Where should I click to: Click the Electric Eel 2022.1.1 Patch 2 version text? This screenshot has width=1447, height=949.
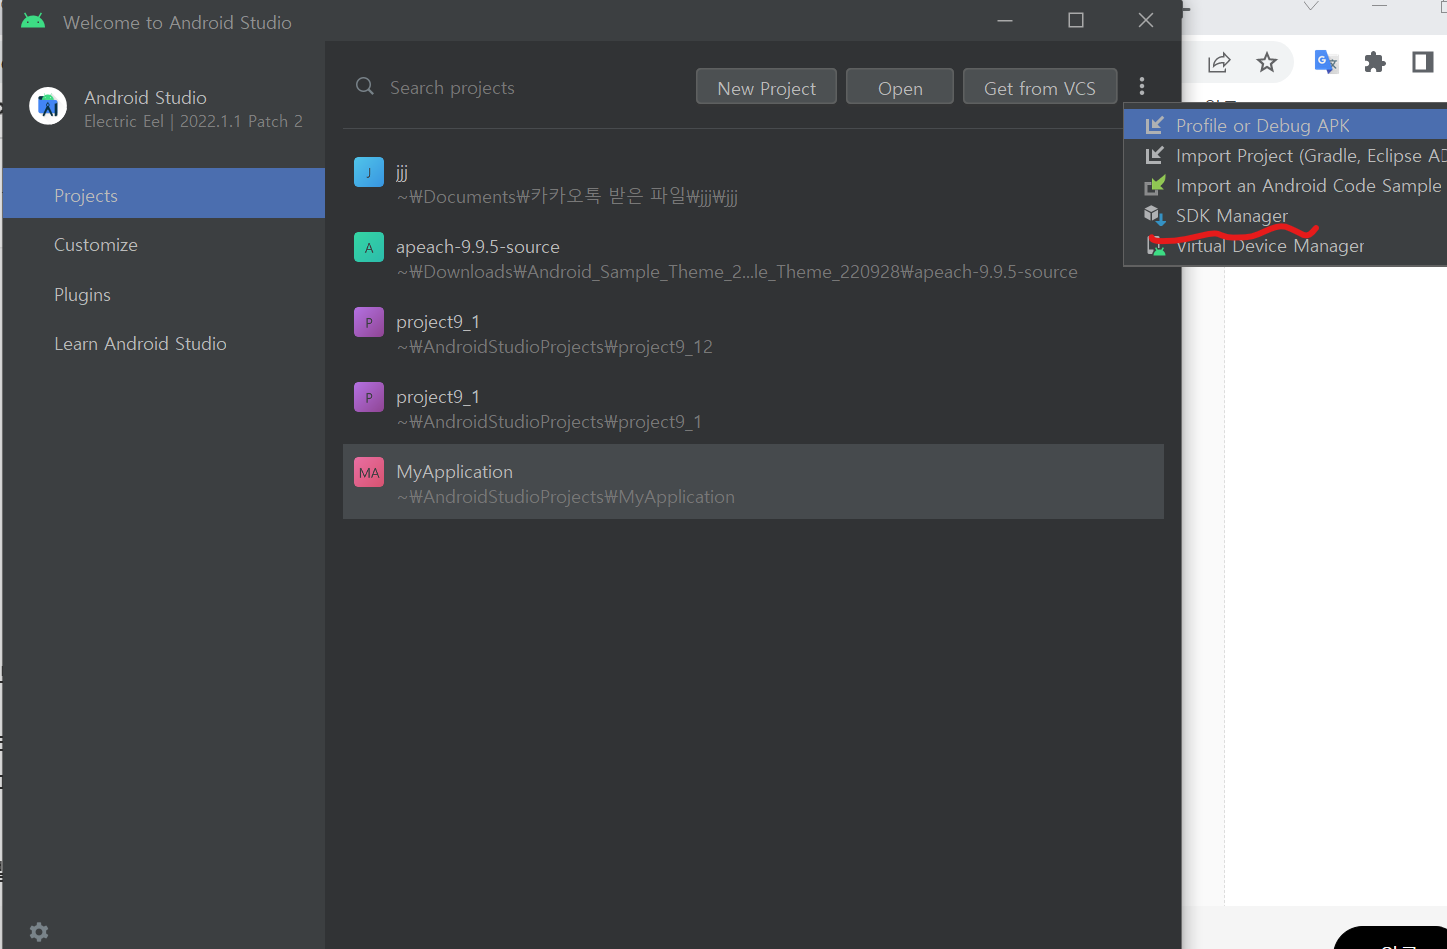point(193,121)
